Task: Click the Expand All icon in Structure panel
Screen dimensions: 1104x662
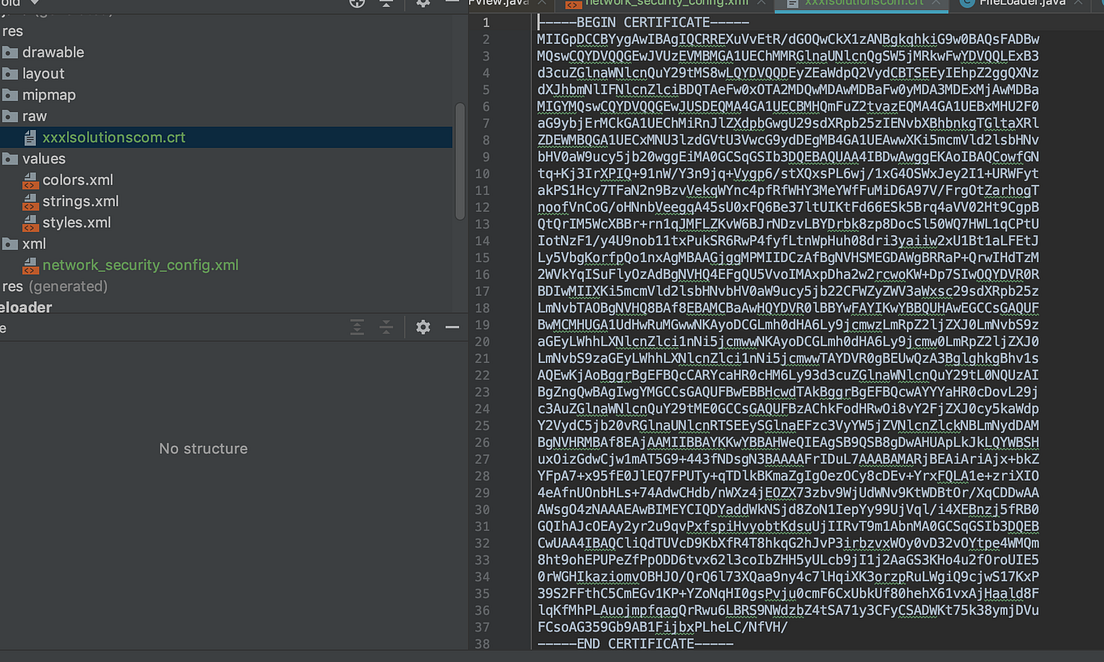Action: click(357, 327)
